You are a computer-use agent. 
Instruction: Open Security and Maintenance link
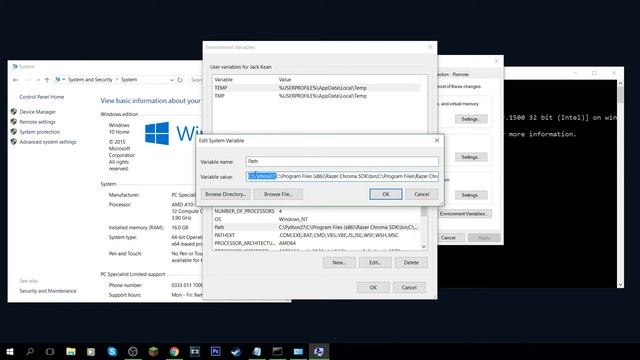tap(48, 291)
